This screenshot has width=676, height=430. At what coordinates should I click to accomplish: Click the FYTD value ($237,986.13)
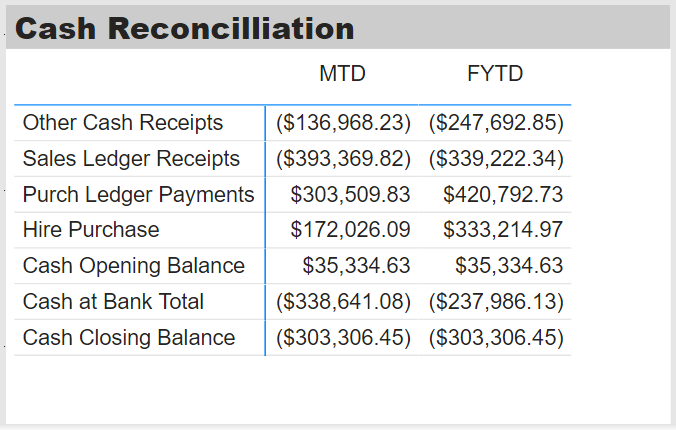point(496,301)
